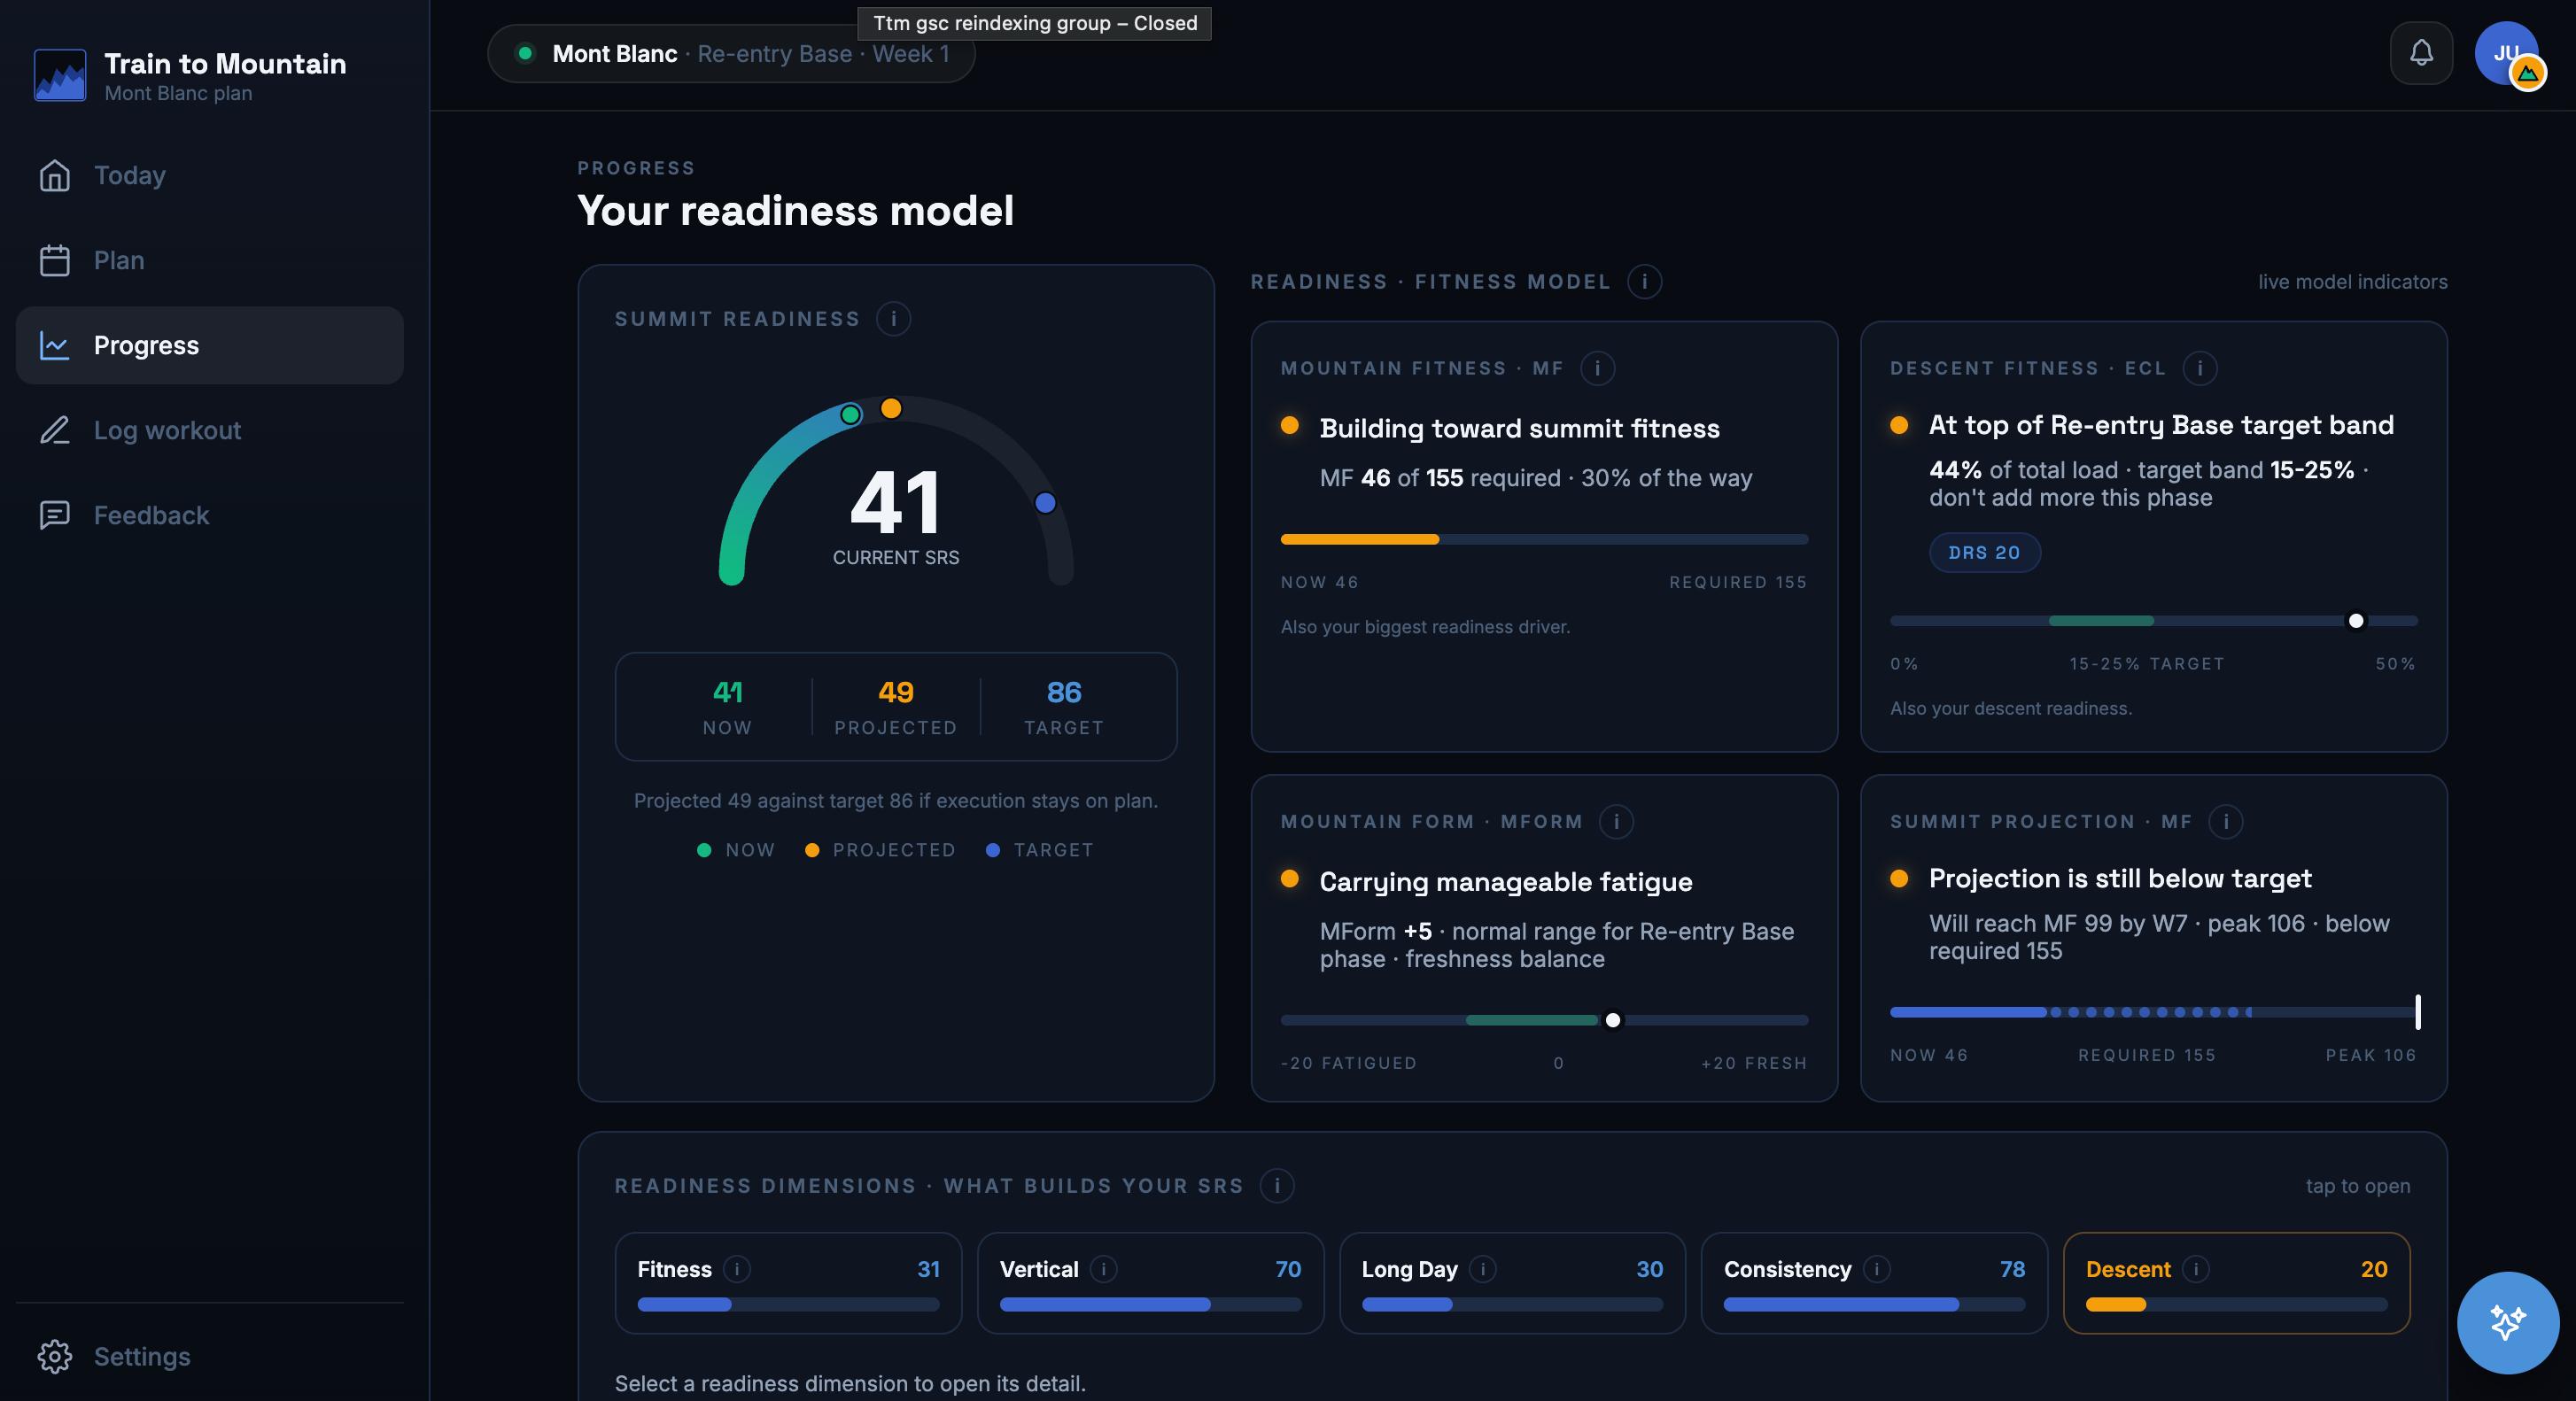2576x1401 pixels.
Task: Click the 'Ttm gsc reindexing group – Closed' tooltip
Action: [1034, 23]
